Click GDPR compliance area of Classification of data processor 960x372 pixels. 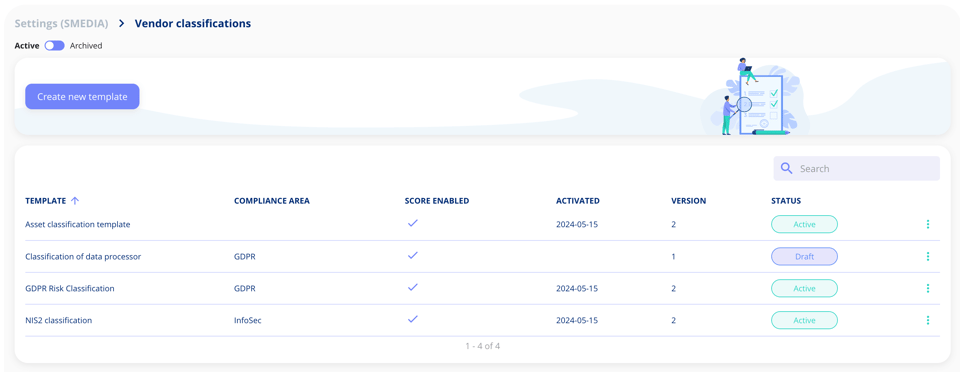pyautogui.click(x=245, y=256)
